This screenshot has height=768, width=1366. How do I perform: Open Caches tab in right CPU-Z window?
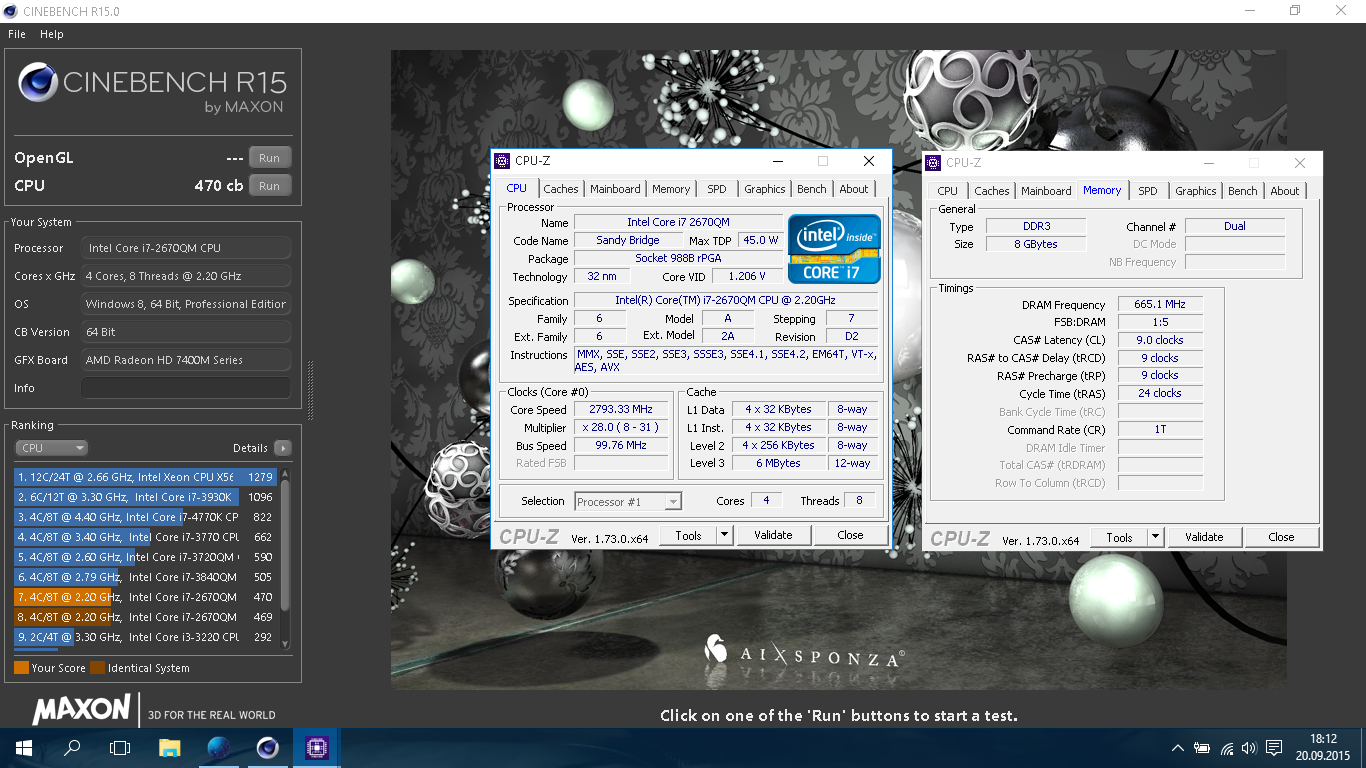coord(992,191)
